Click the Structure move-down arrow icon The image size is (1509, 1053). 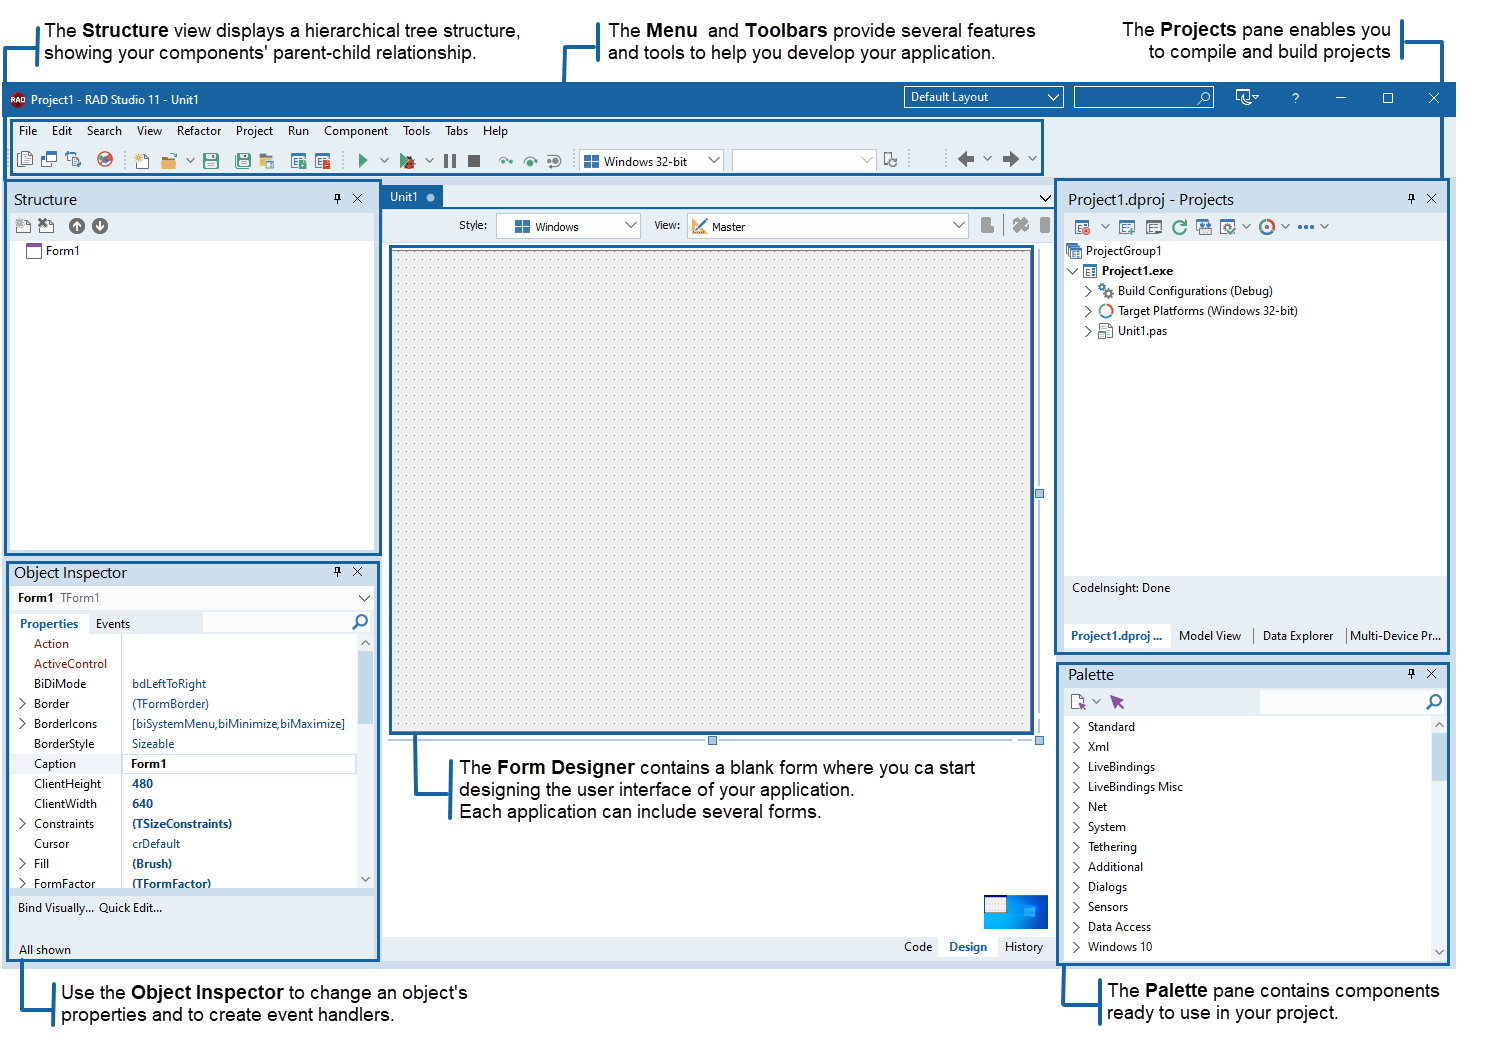(x=100, y=226)
